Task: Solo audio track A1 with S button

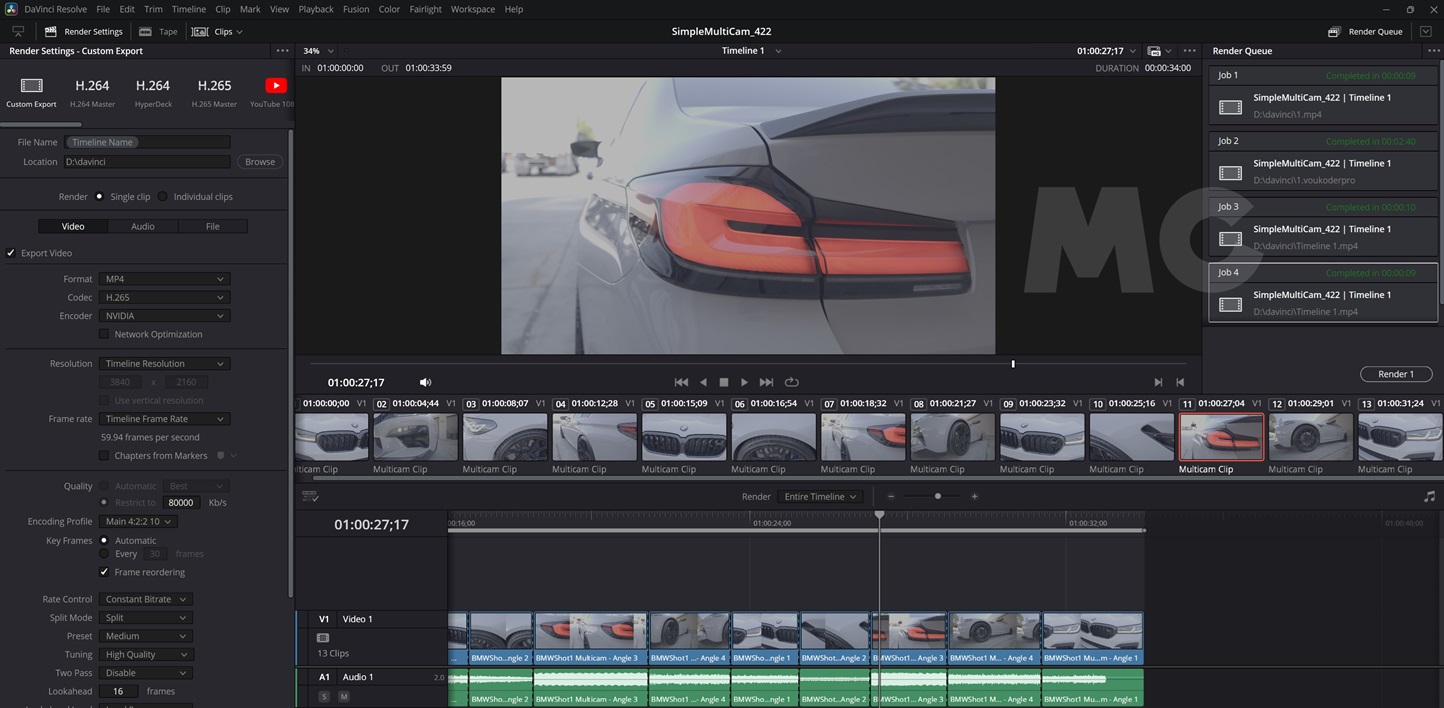Action: (324, 696)
